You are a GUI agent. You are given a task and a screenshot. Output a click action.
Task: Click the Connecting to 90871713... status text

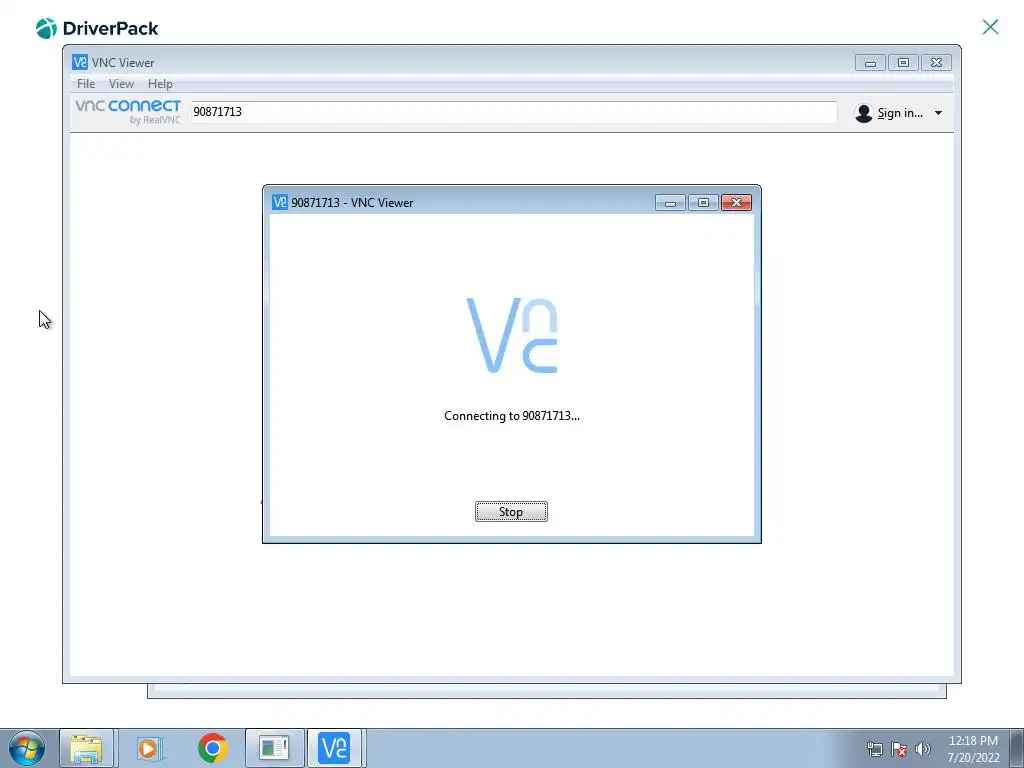pyautogui.click(x=511, y=416)
